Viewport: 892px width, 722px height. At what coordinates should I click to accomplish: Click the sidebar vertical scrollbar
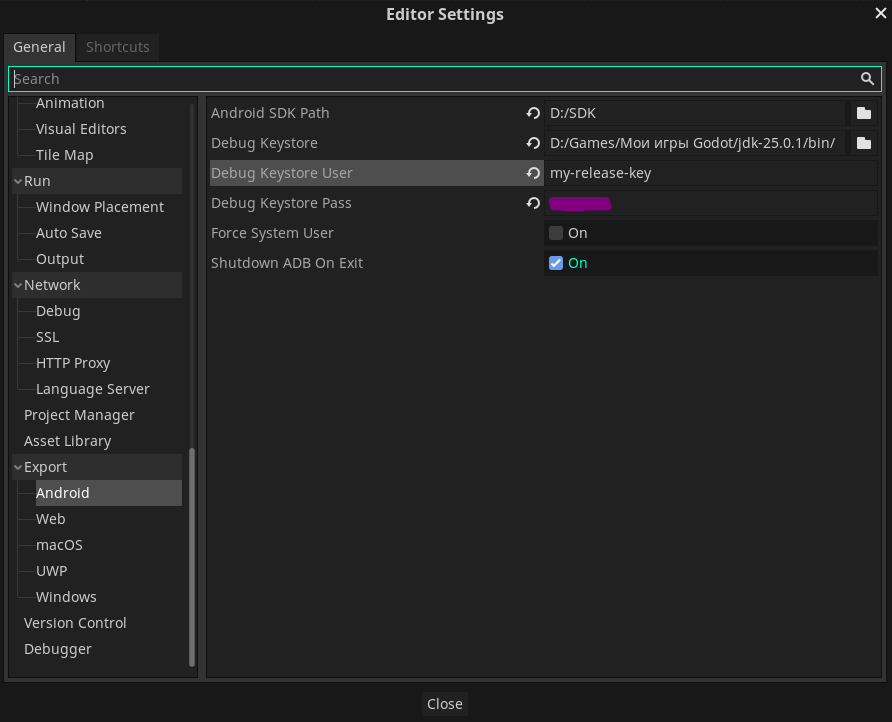pos(192,558)
